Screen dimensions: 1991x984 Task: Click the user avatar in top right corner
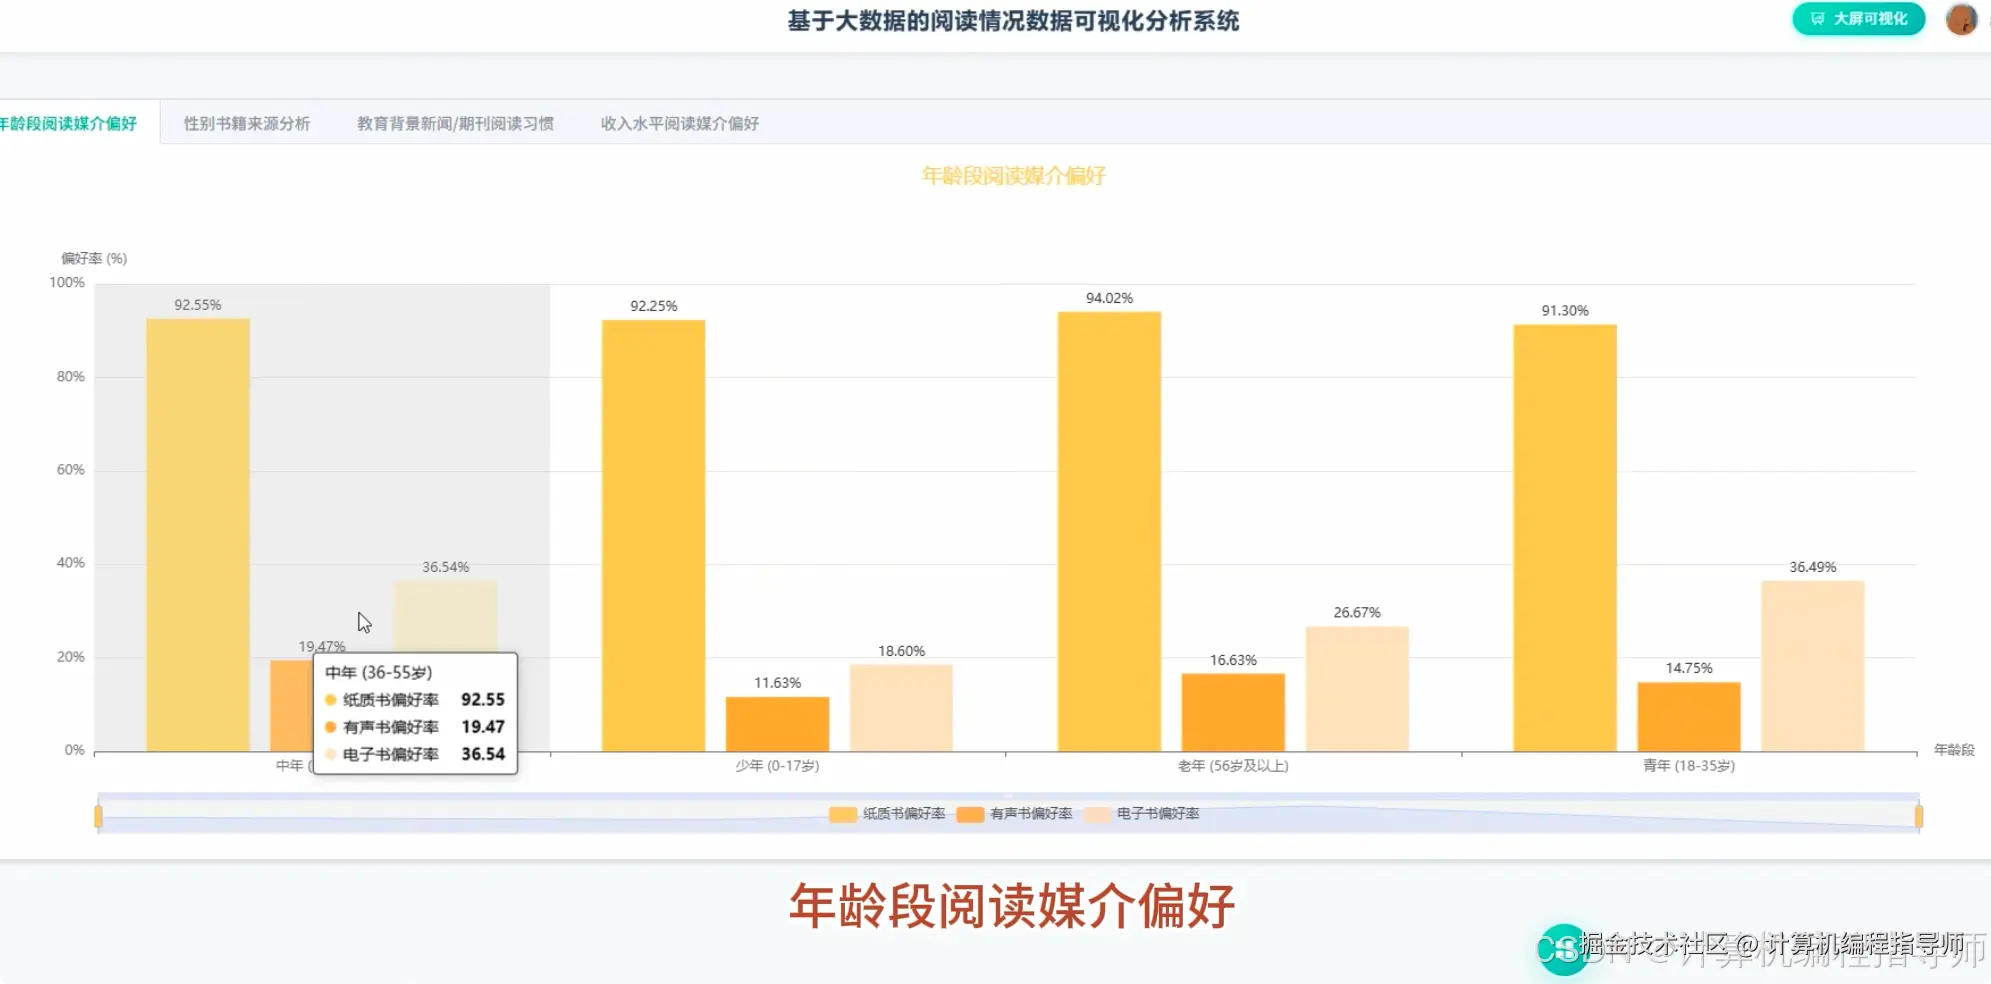click(1962, 19)
